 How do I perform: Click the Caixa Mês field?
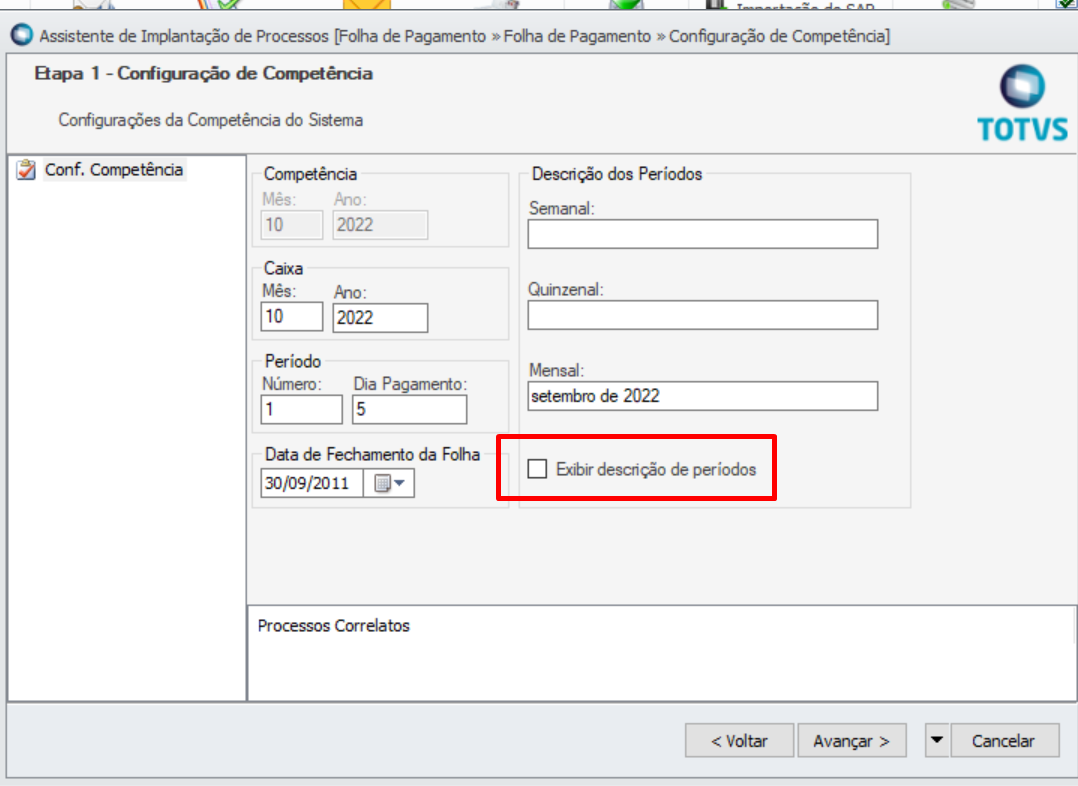pos(292,317)
